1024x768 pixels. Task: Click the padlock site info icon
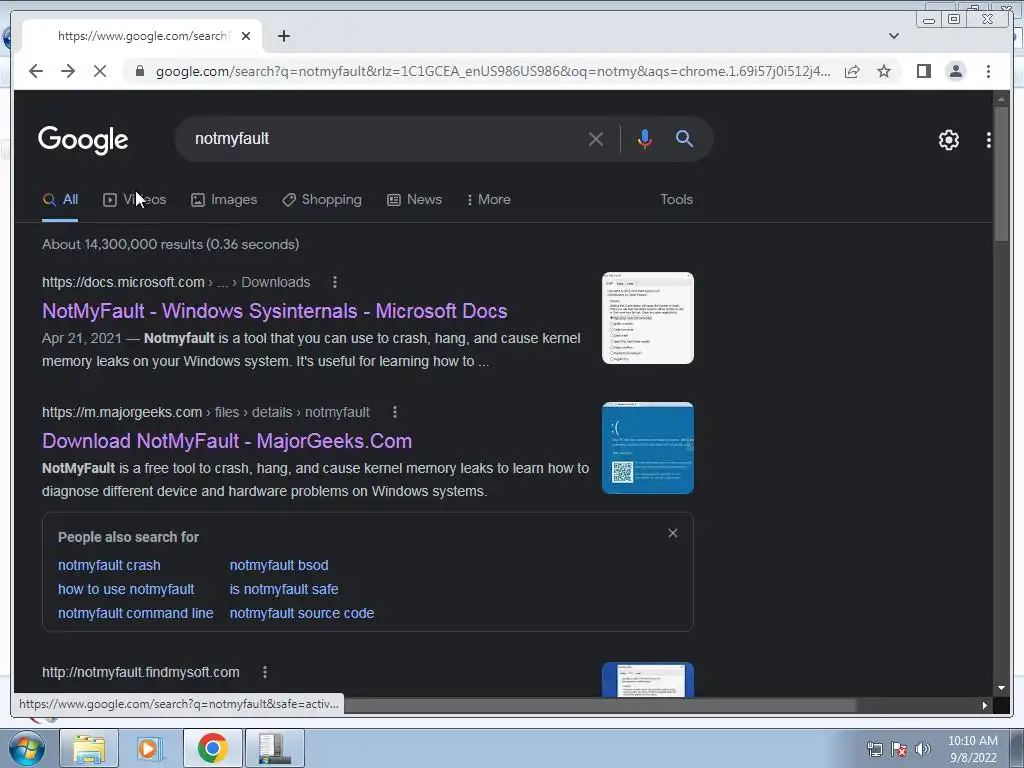[140, 71]
